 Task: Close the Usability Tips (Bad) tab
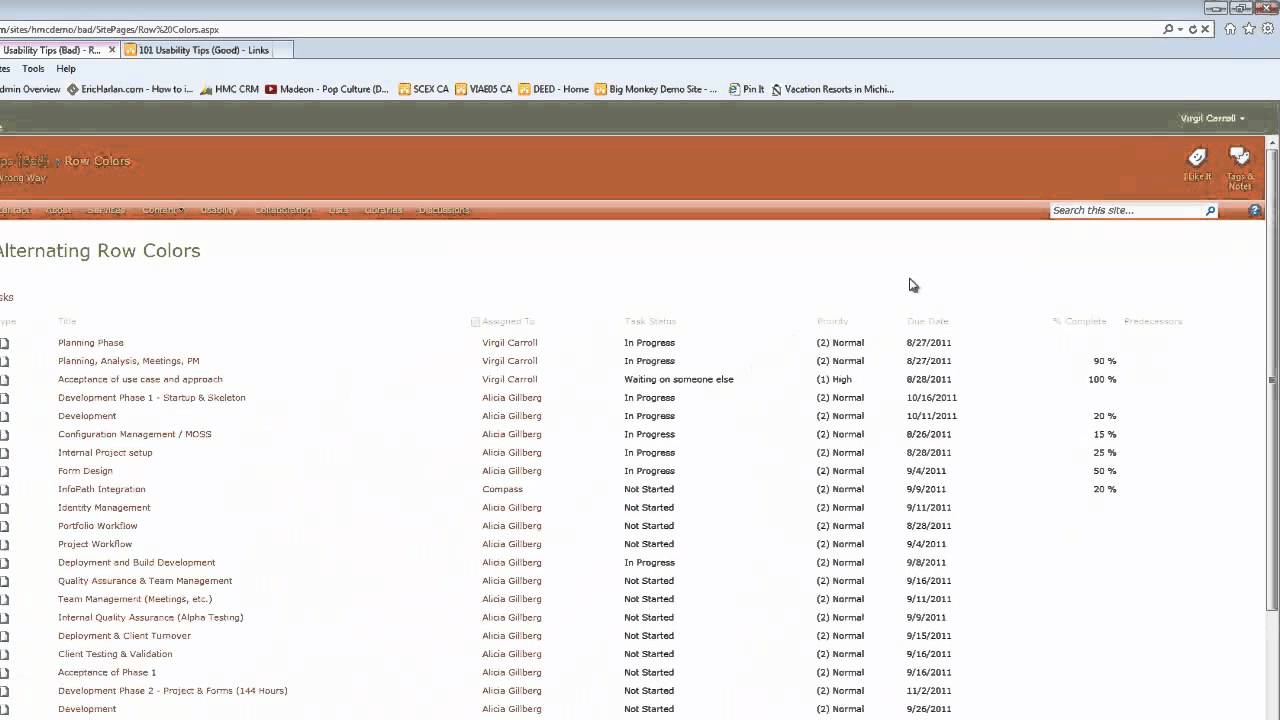point(112,50)
